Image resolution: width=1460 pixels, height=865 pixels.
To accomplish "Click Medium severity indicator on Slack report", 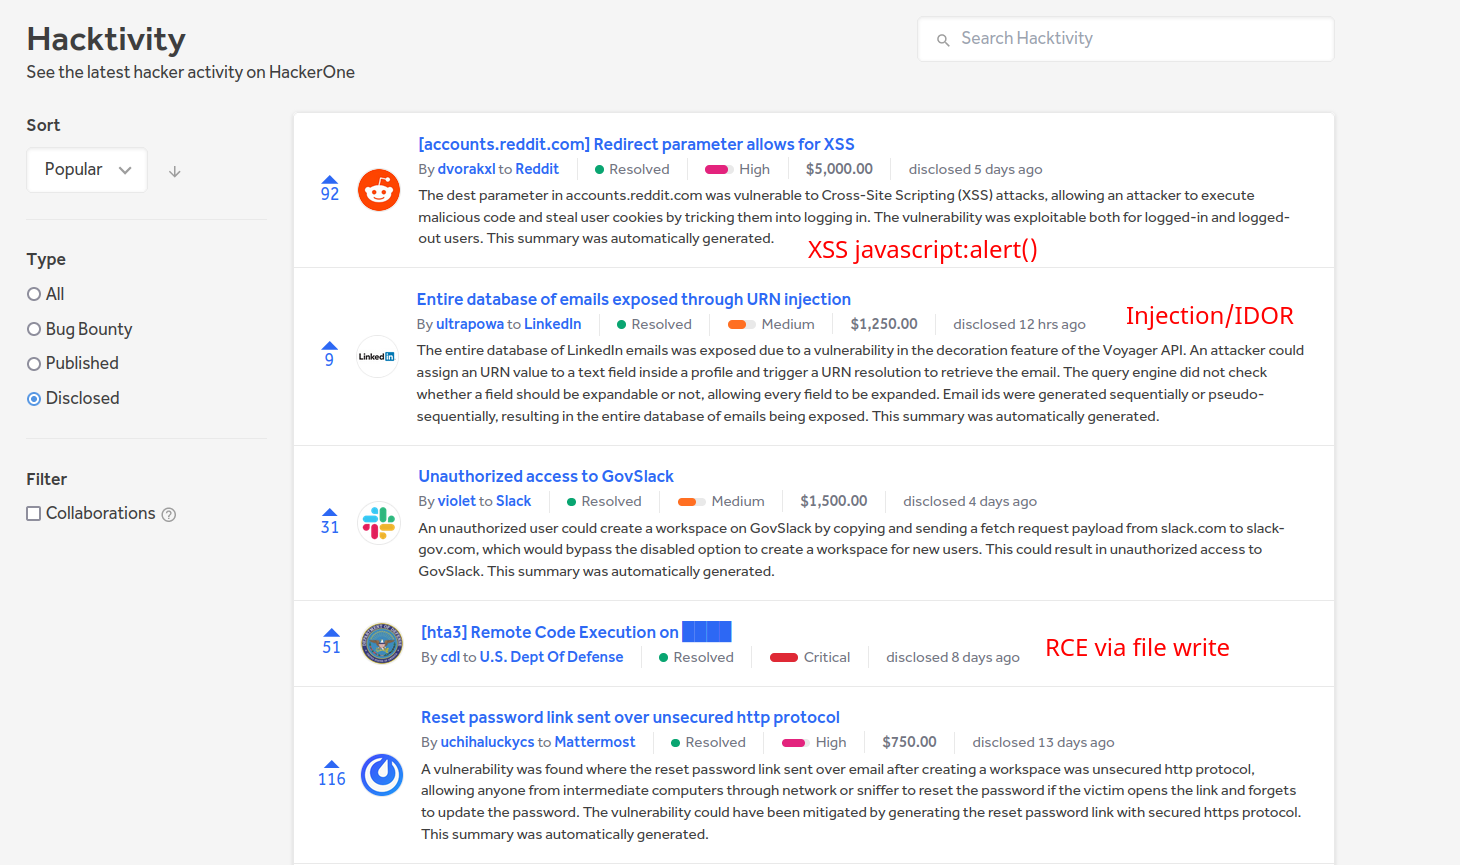I will tap(721, 502).
